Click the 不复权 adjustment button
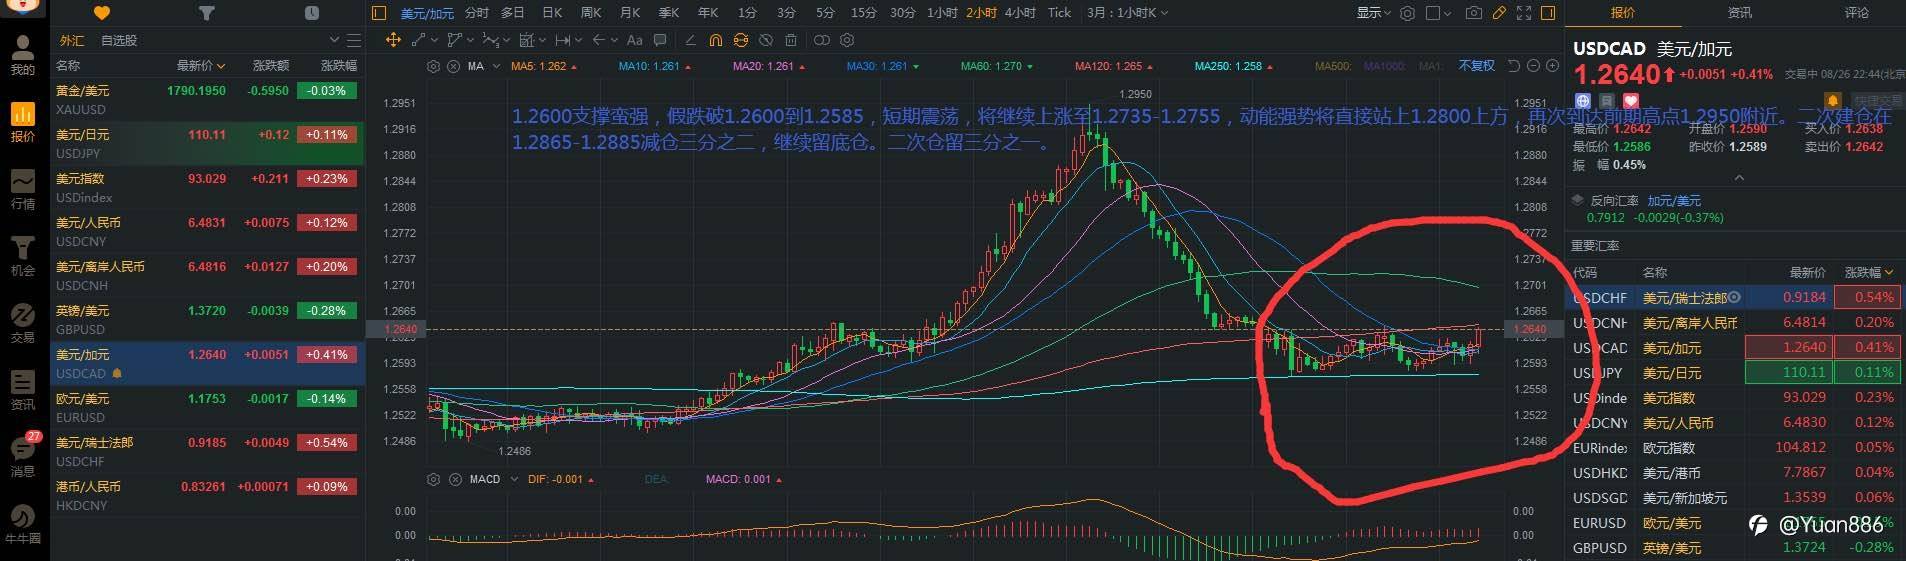Viewport: 1906px width, 561px height. tap(1476, 66)
